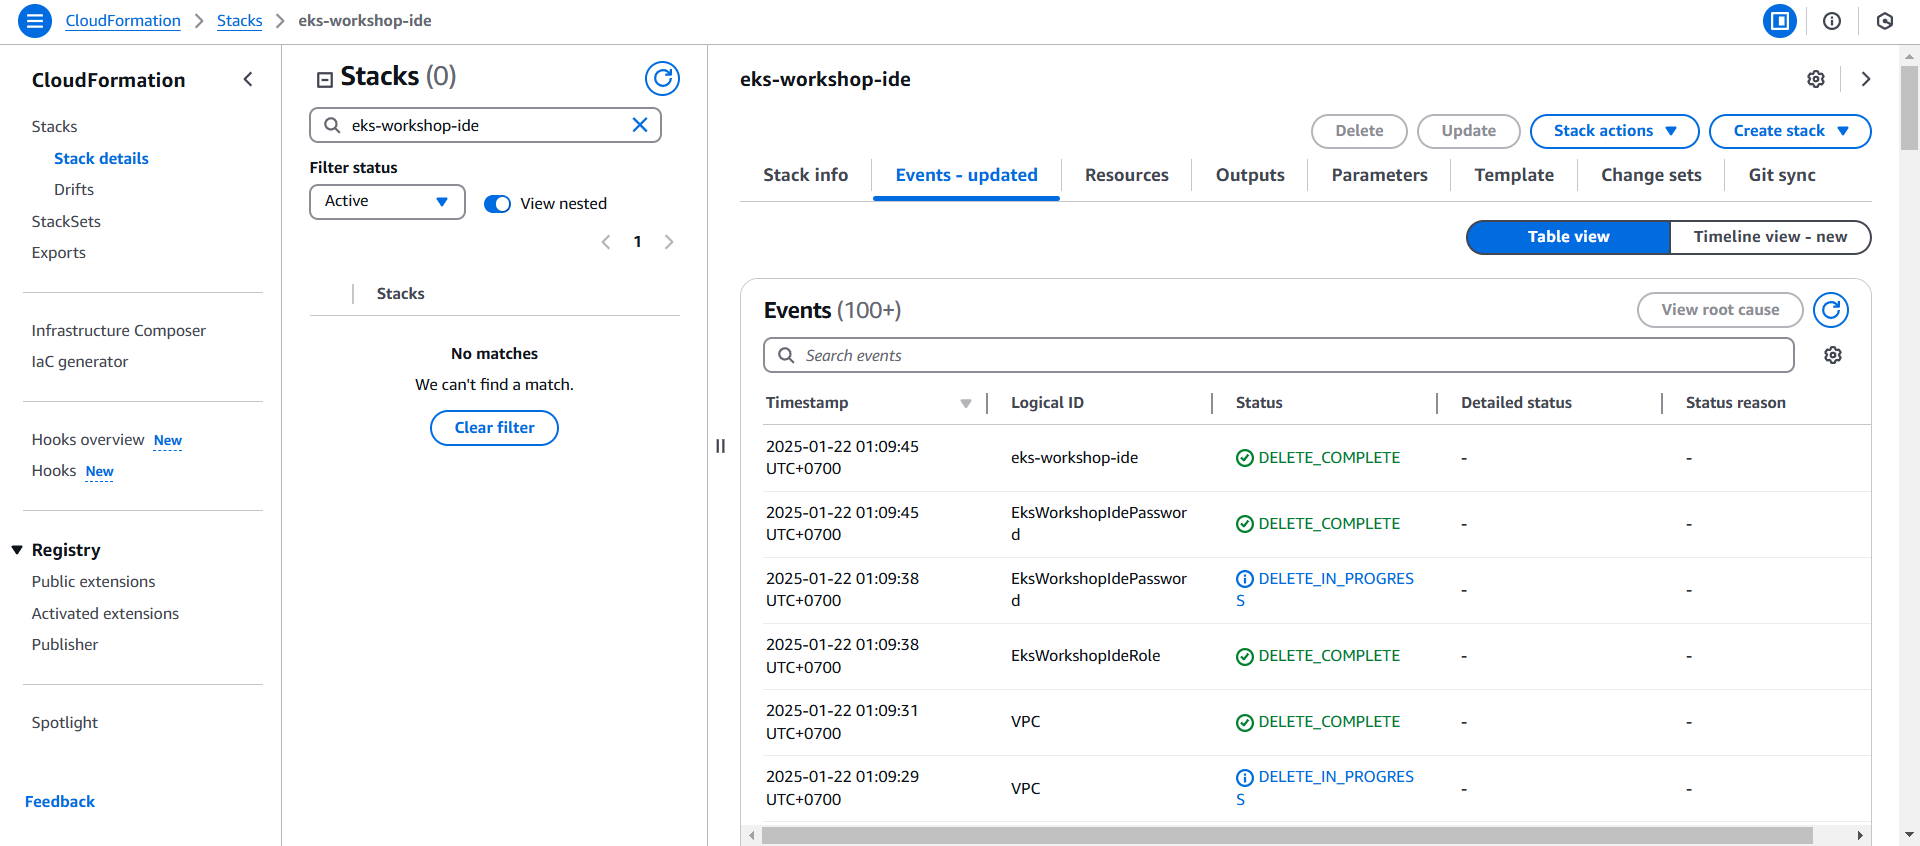Open StackSets in side navigation
1920x846 pixels.
(66, 222)
